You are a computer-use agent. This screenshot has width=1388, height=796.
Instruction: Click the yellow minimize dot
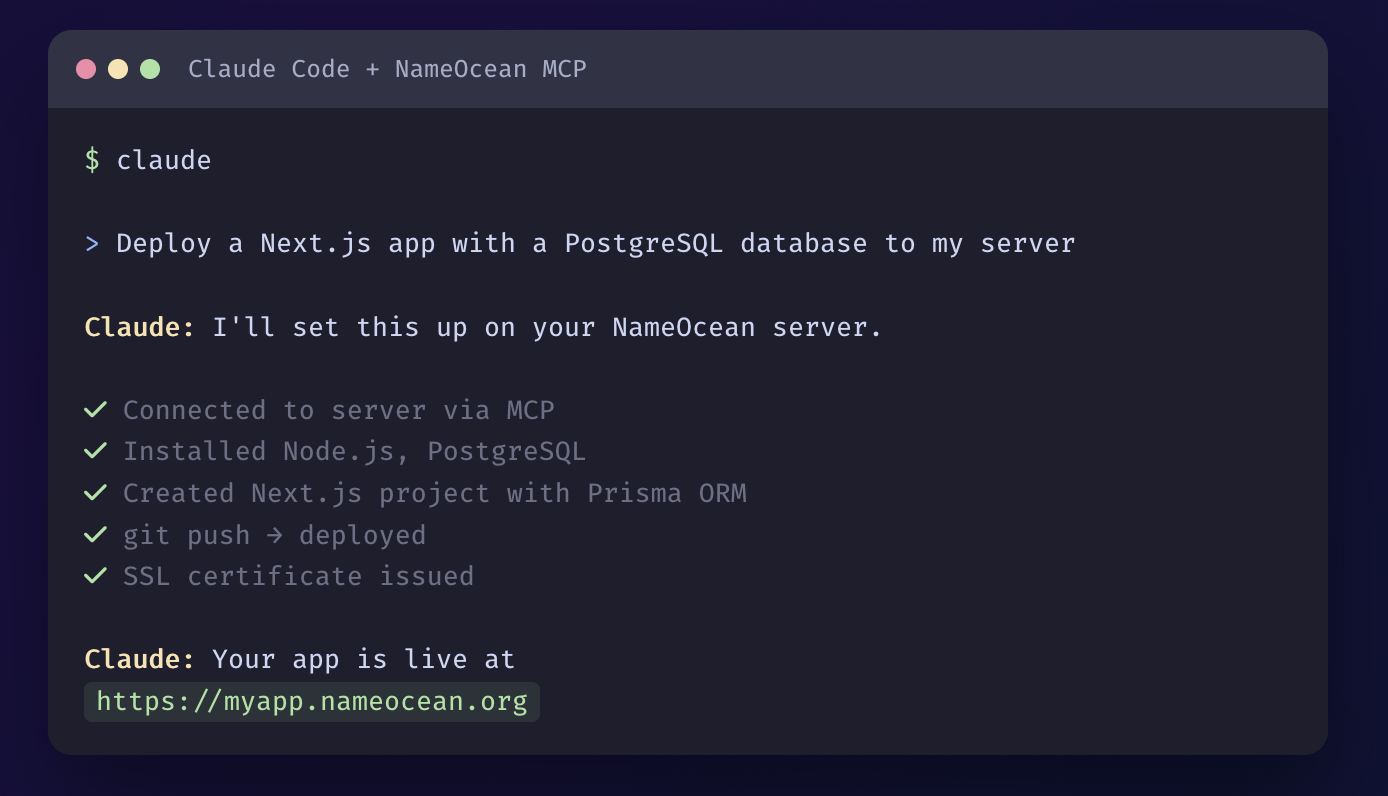coord(118,69)
